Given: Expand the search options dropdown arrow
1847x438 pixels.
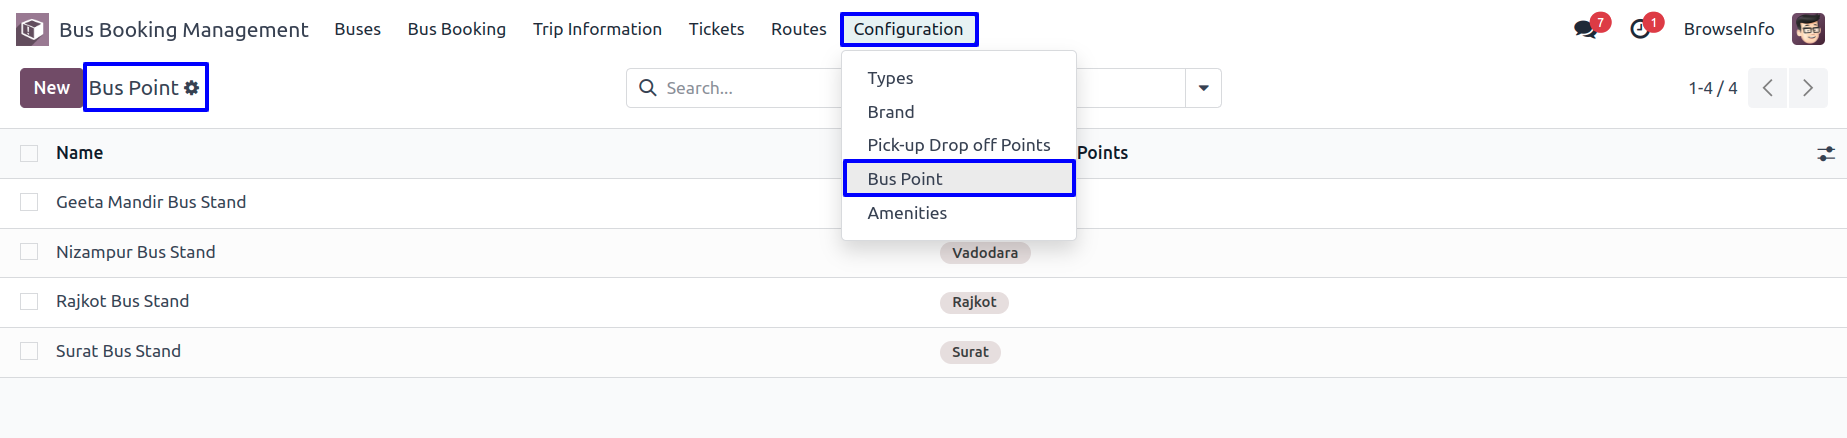Looking at the screenshot, I should [1203, 88].
